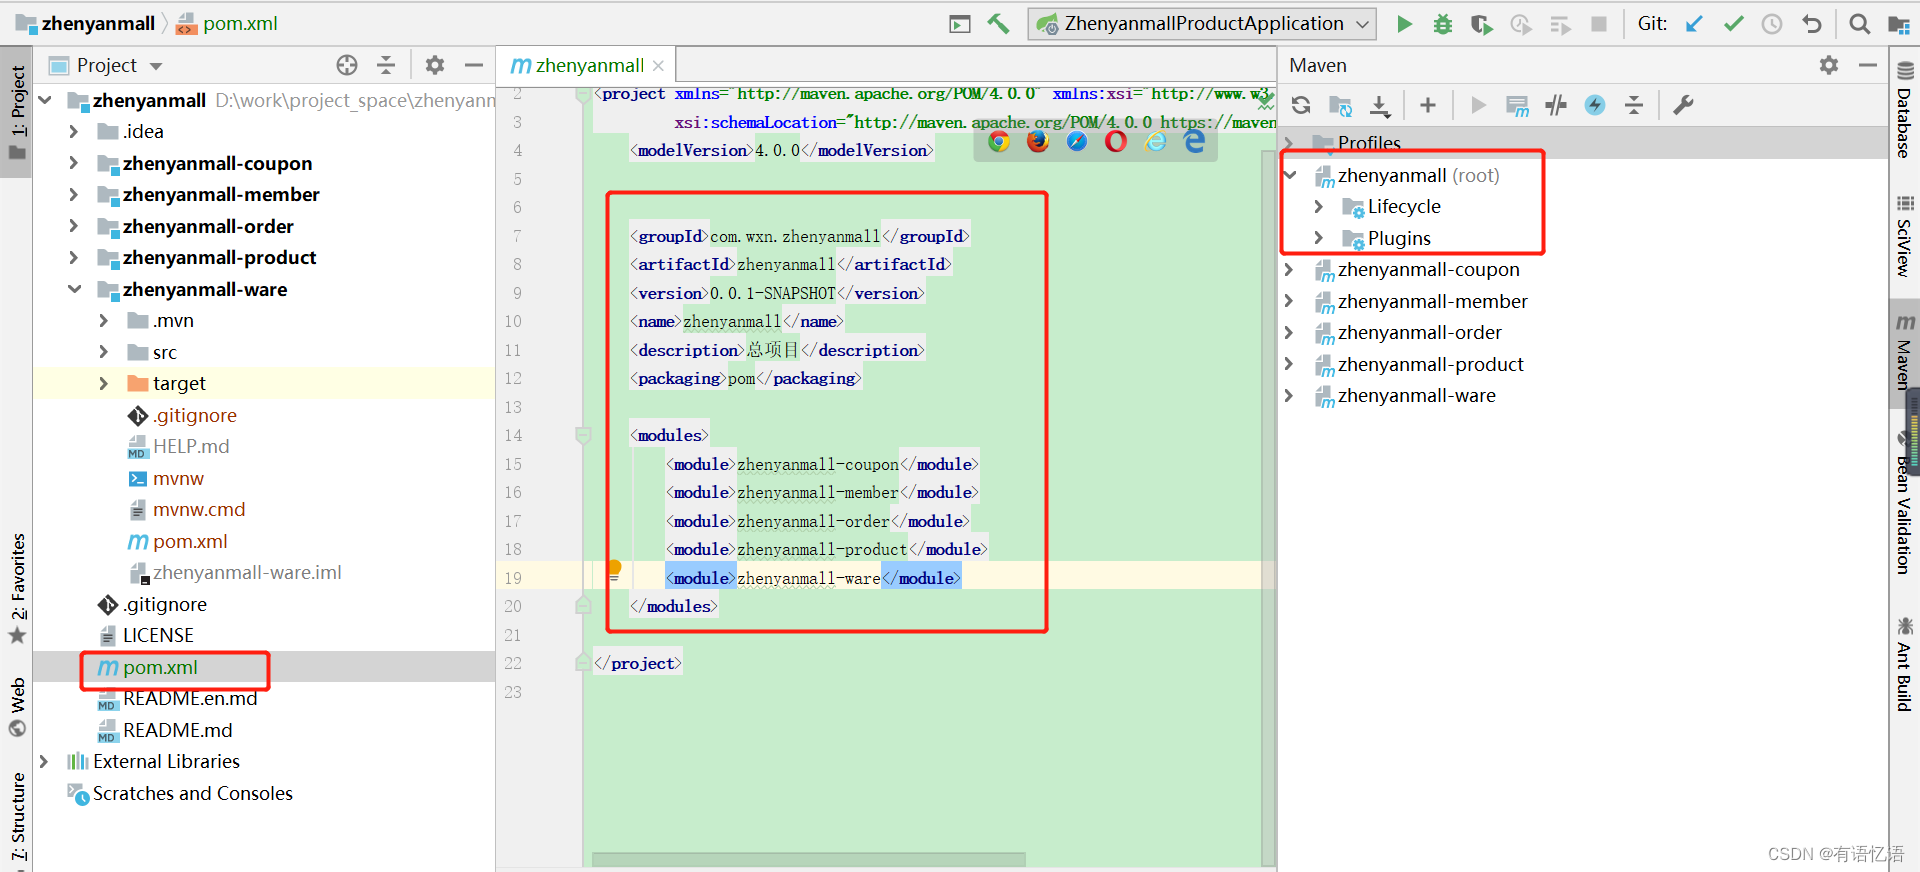Revert changes with undo arrow icon
Screen dimensions: 1920x872
point(1811,24)
